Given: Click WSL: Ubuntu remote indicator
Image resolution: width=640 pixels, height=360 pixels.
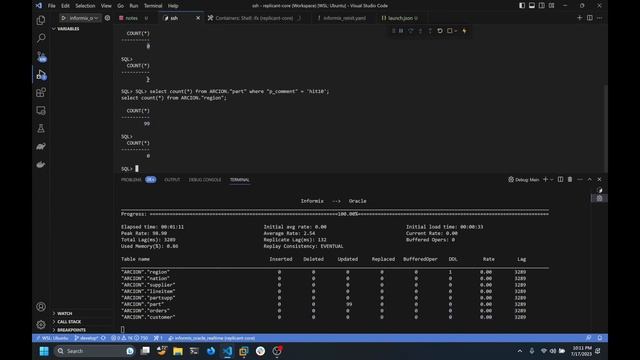Looking at the screenshot, I should [x=52, y=338].
